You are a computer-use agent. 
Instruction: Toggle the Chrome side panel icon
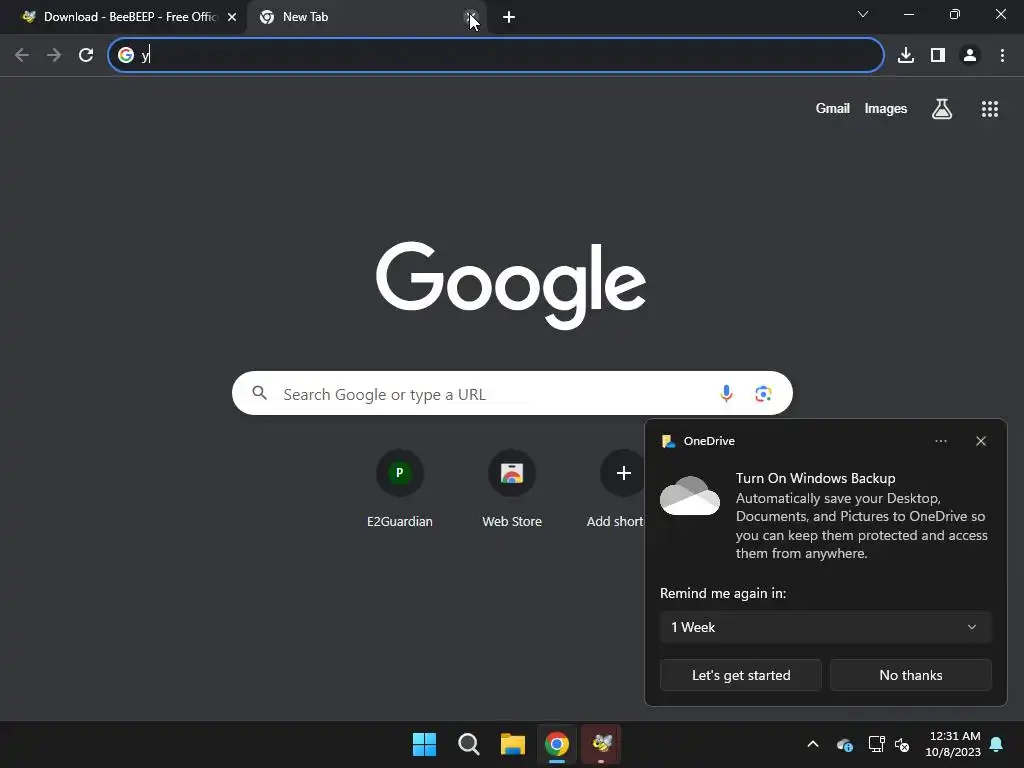click(938, 55)
